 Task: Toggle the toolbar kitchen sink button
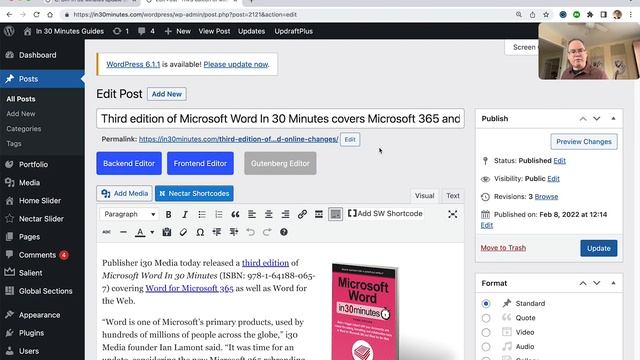336,214
